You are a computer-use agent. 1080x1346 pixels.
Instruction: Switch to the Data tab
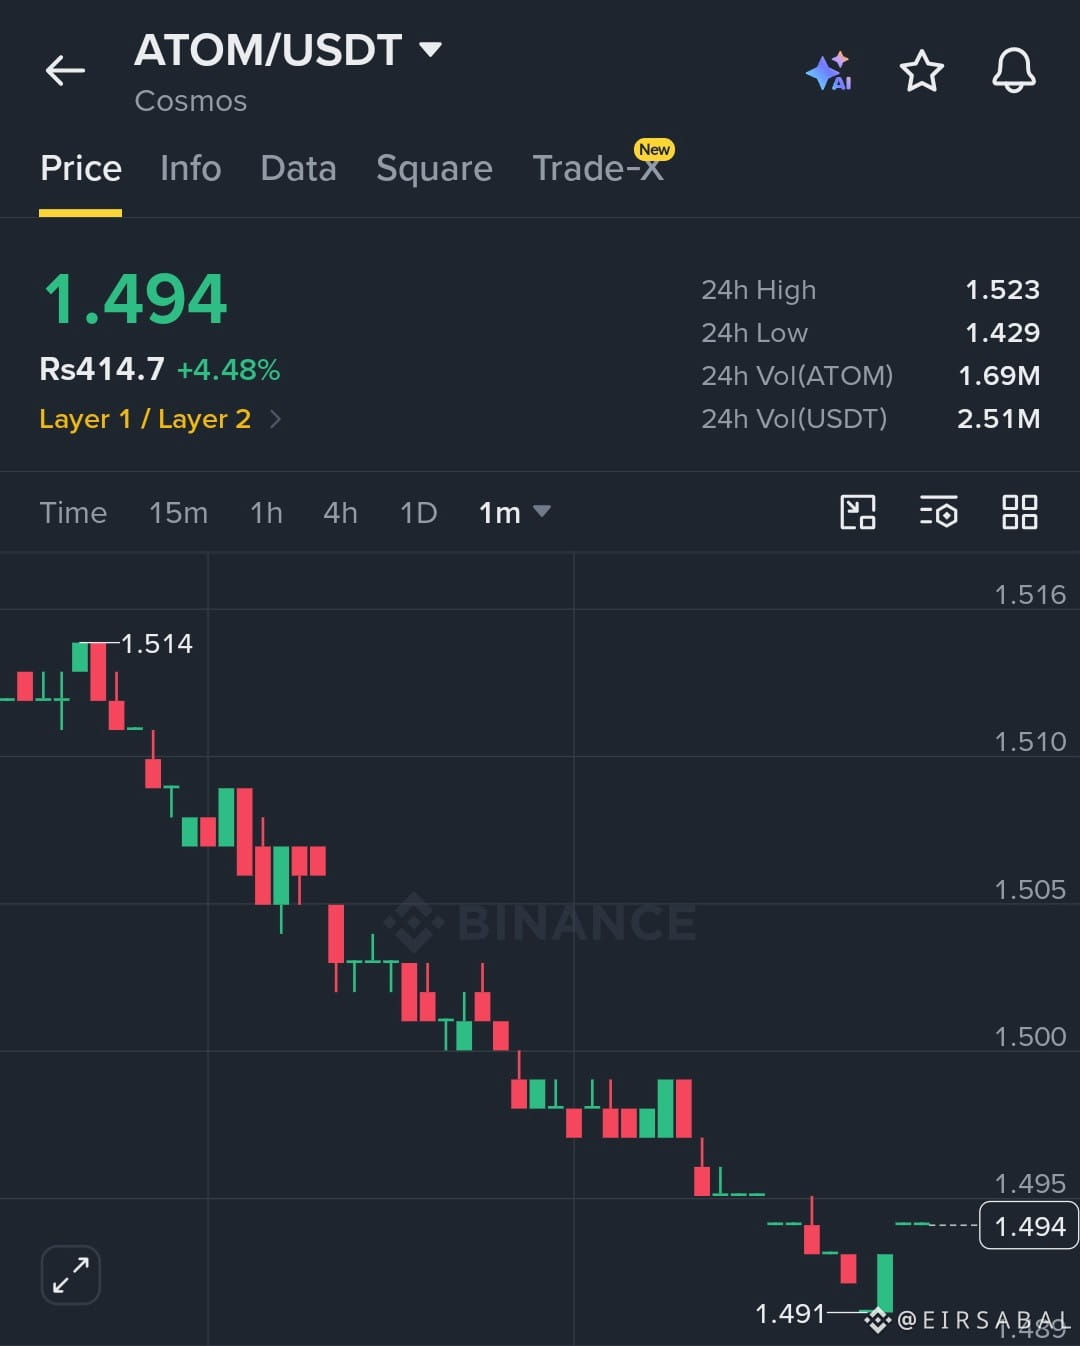point(298,168)
